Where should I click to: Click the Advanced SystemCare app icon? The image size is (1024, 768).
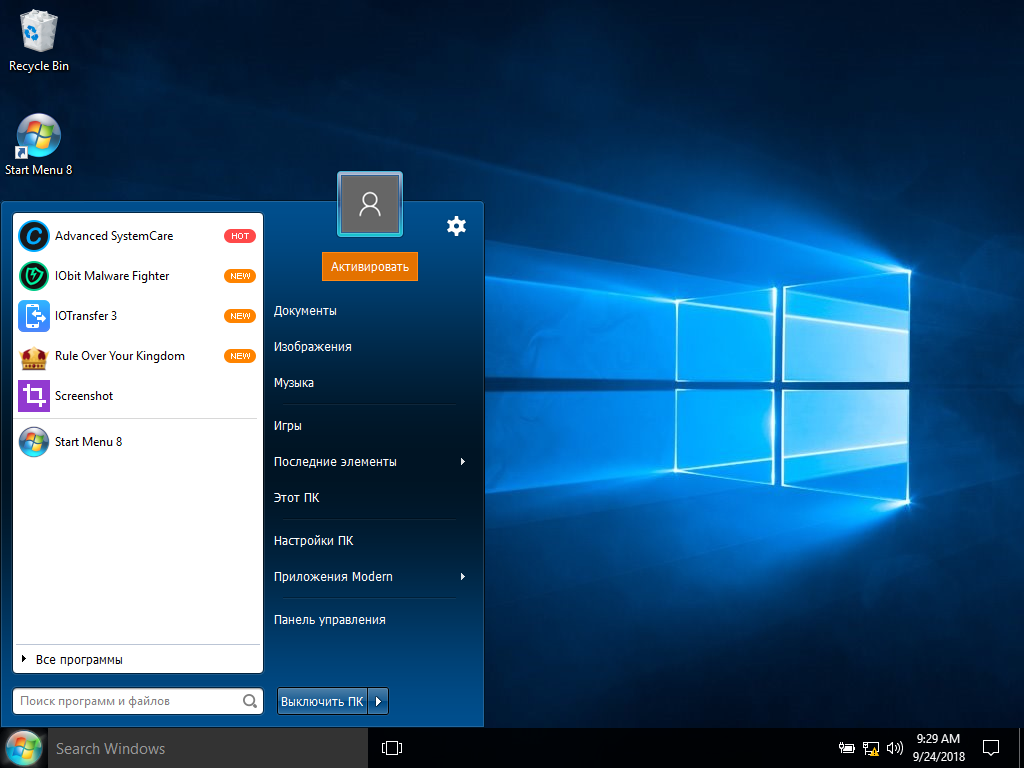[x=33, y=236]
